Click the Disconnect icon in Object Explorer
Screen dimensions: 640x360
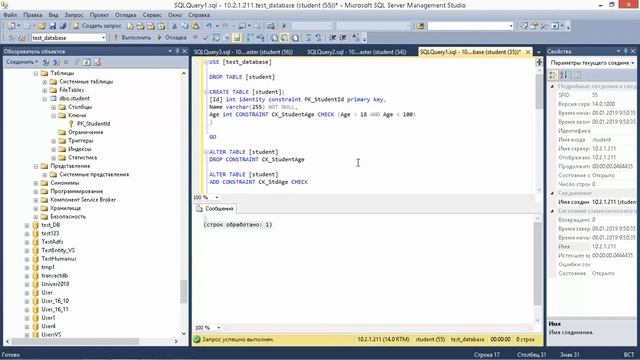(x=56, y=62)
